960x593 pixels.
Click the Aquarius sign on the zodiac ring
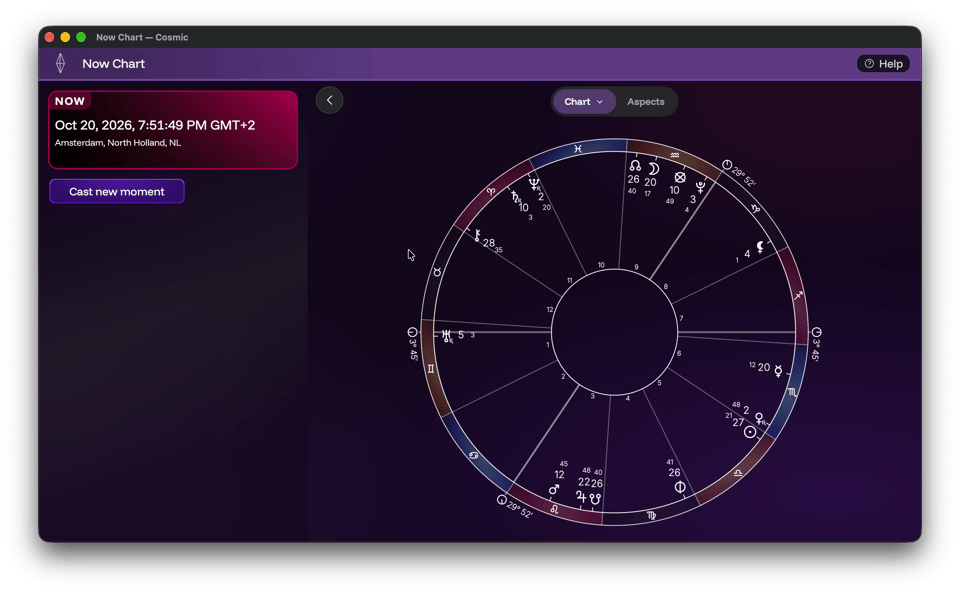[674, 155]
